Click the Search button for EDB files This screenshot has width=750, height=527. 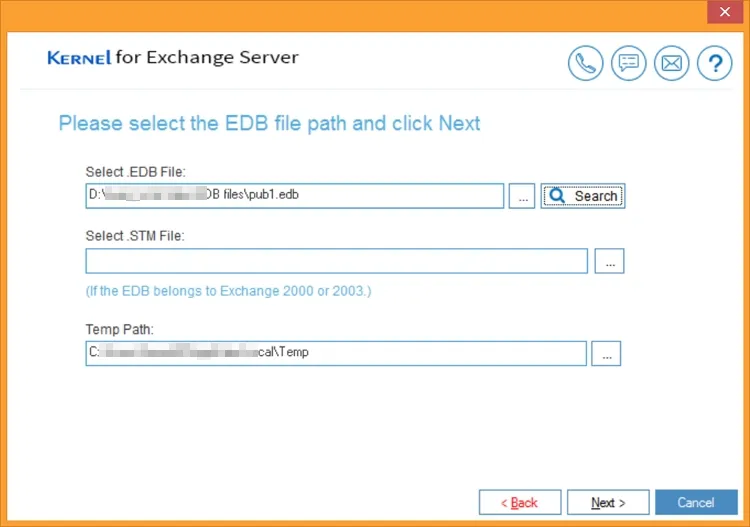[x=583, y=196]
